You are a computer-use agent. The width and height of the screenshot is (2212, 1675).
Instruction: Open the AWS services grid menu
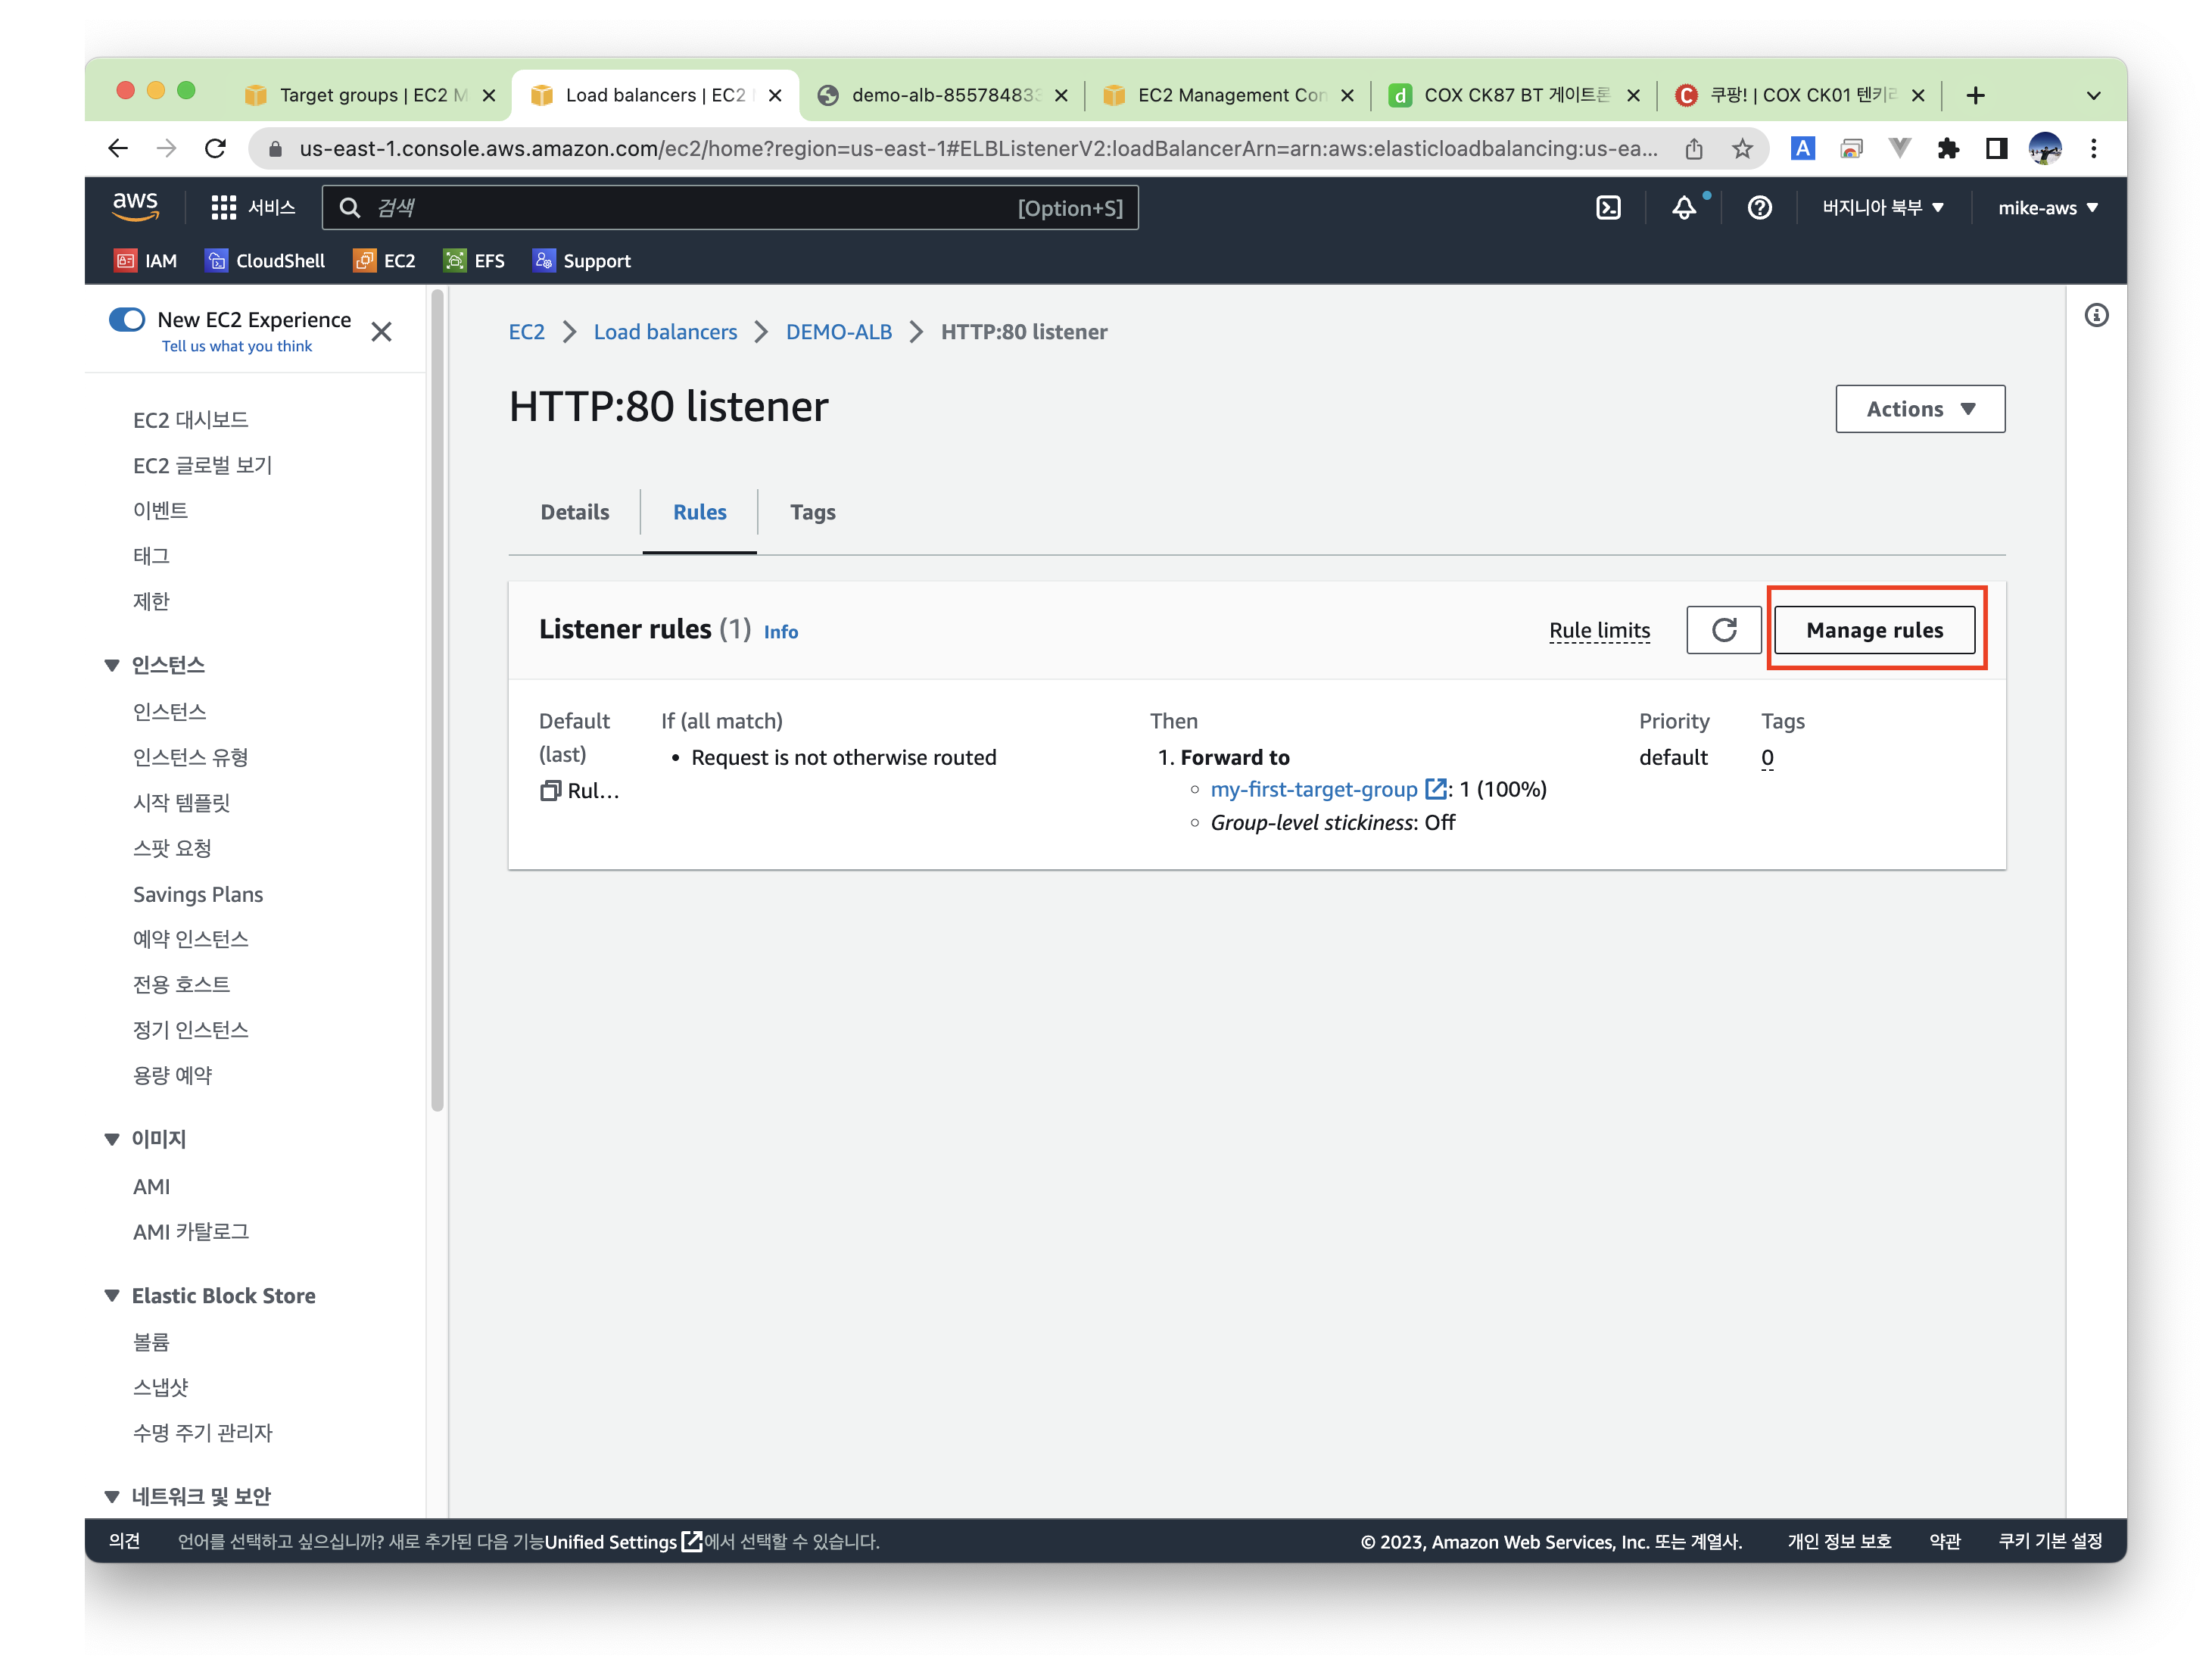point(223,208)
